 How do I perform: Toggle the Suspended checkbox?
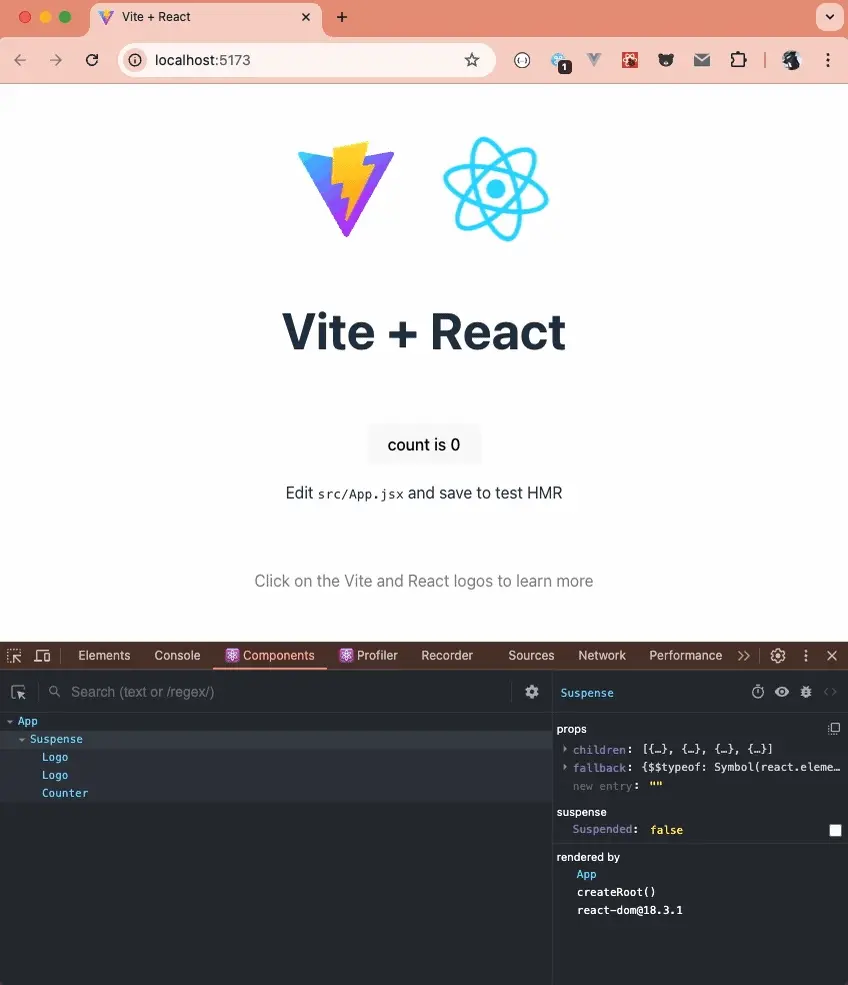point(835,830)
